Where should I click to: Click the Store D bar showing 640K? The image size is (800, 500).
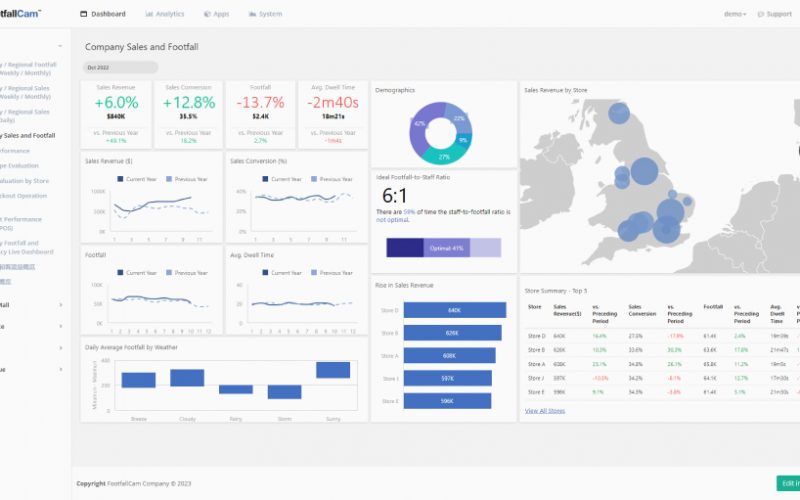454,311
